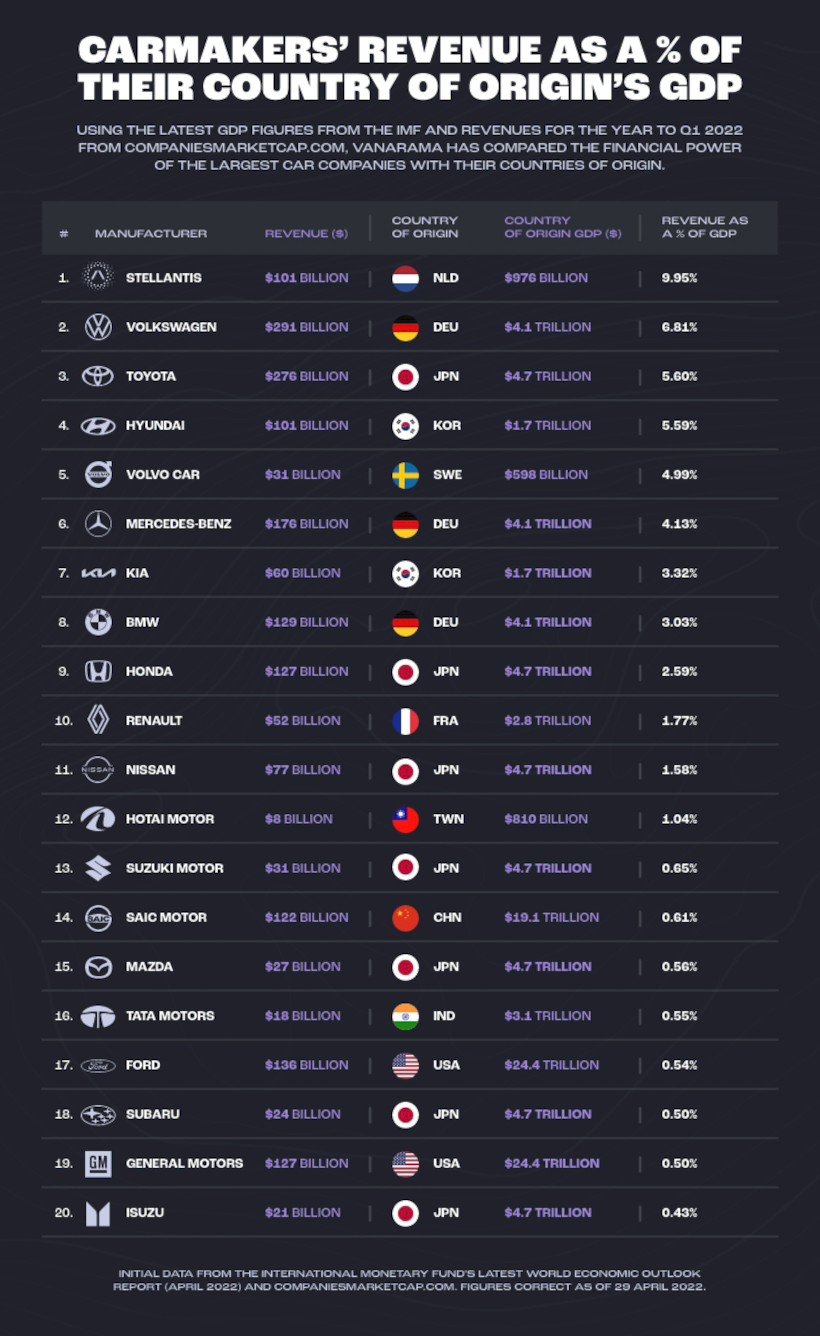The width and height of the screenshot is (820, 1336).
Task: Click the Revenue ($) column header
Action: 306,233
